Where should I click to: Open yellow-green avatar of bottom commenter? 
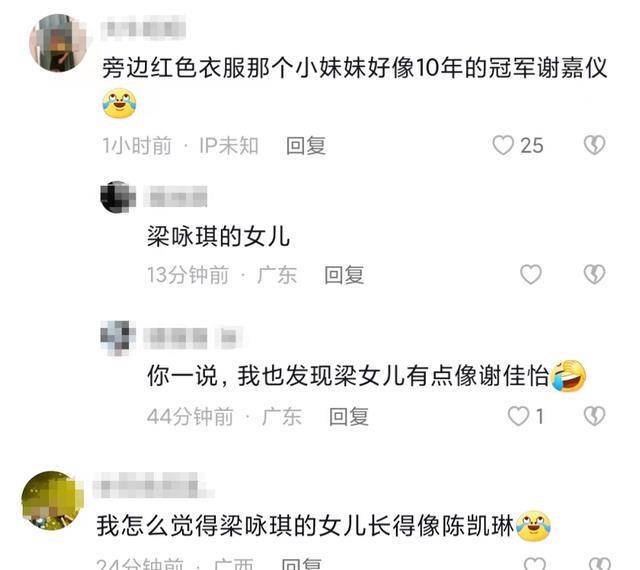point(53,501)
